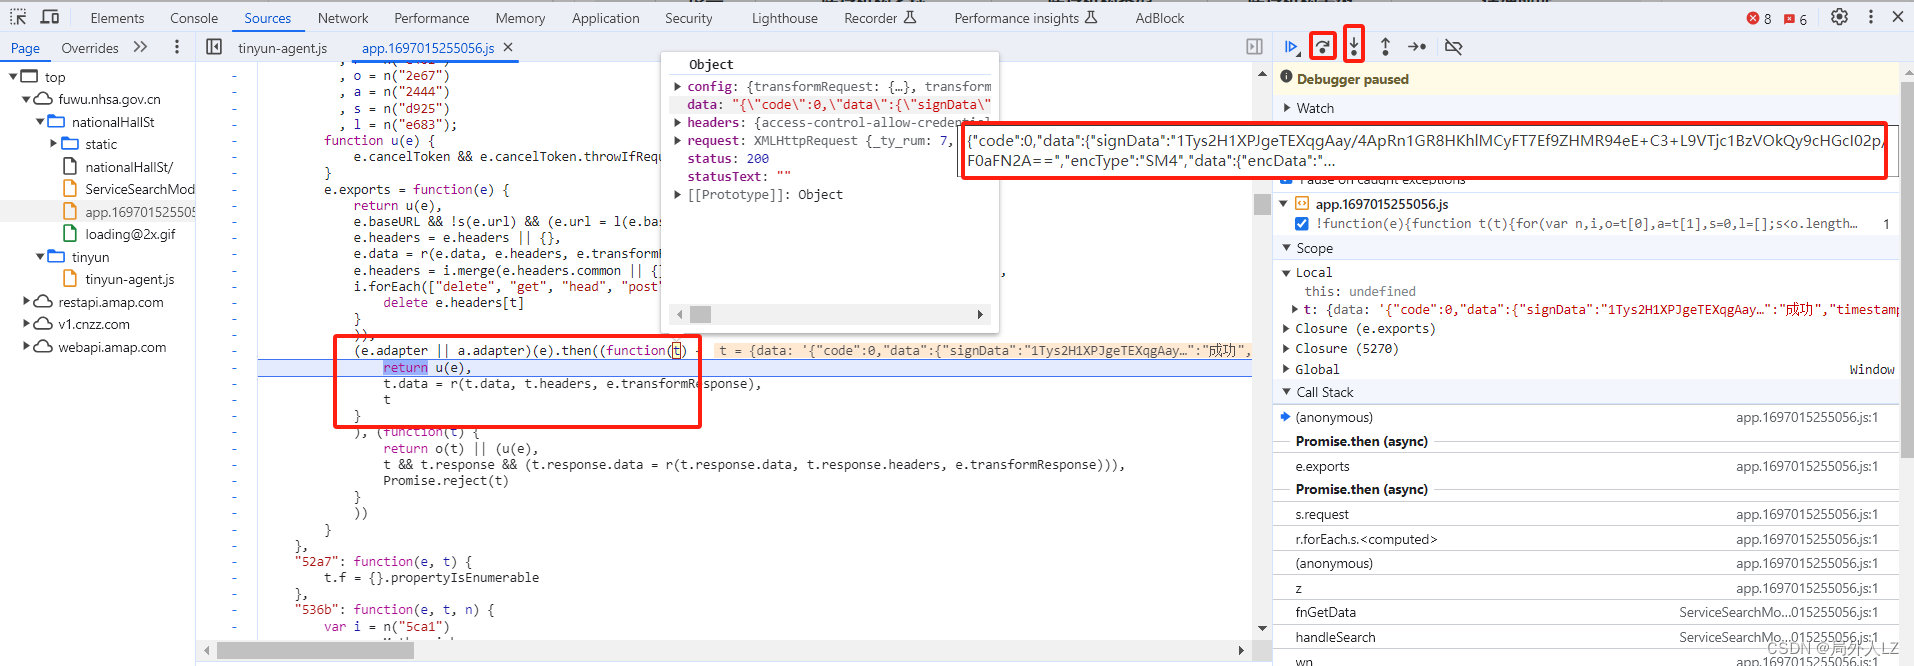Image resolution: width=1914 pixels, height=666 pixels.
Task: Open loading@2x.gif file
Action: click(129, 234)
